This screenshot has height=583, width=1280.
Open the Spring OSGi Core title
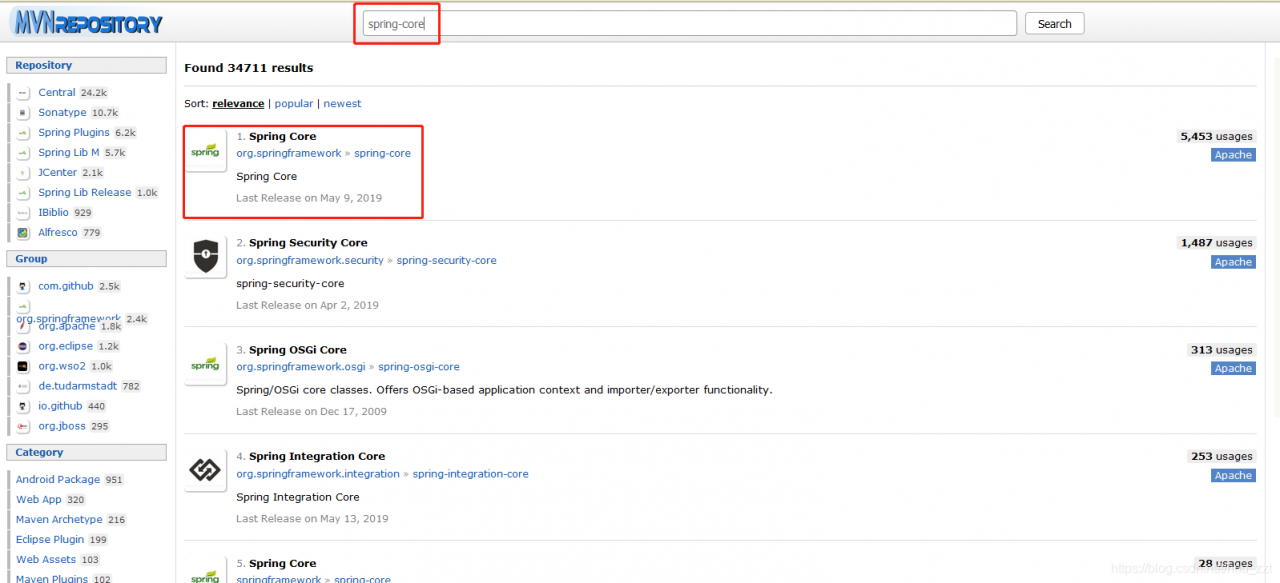pos(298,350)
